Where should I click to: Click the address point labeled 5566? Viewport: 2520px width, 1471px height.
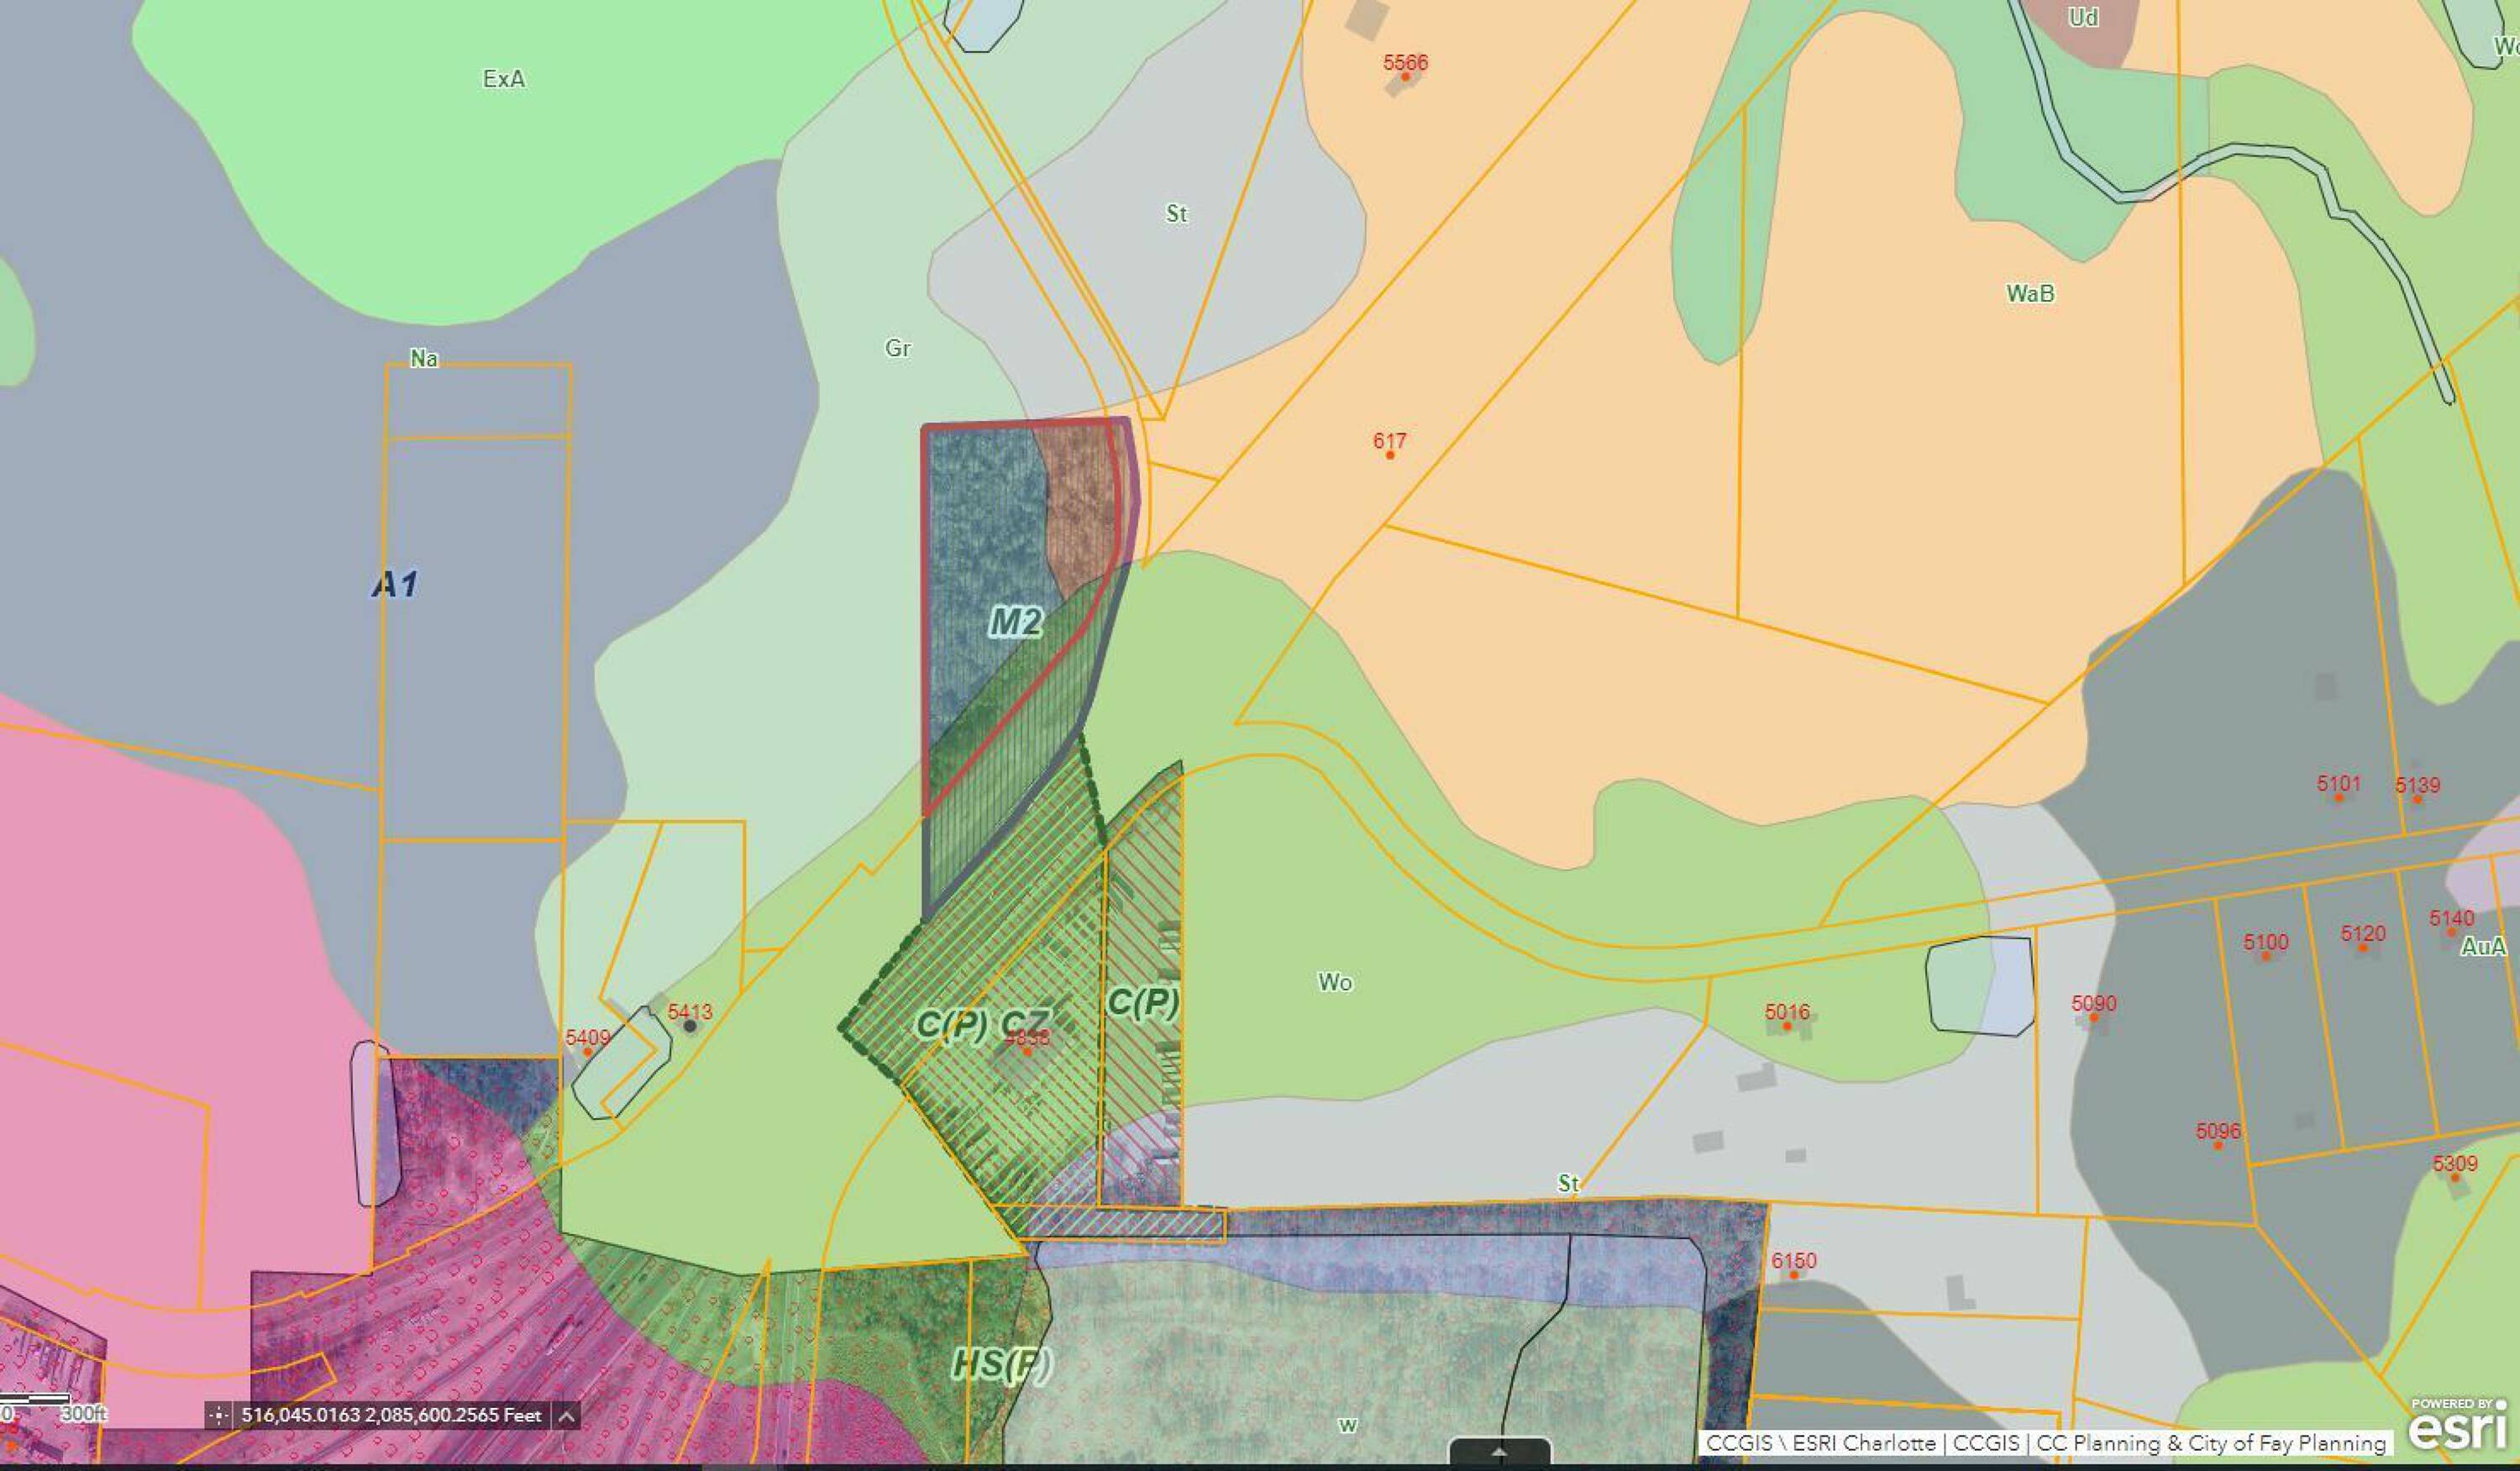coord(1405,76)
